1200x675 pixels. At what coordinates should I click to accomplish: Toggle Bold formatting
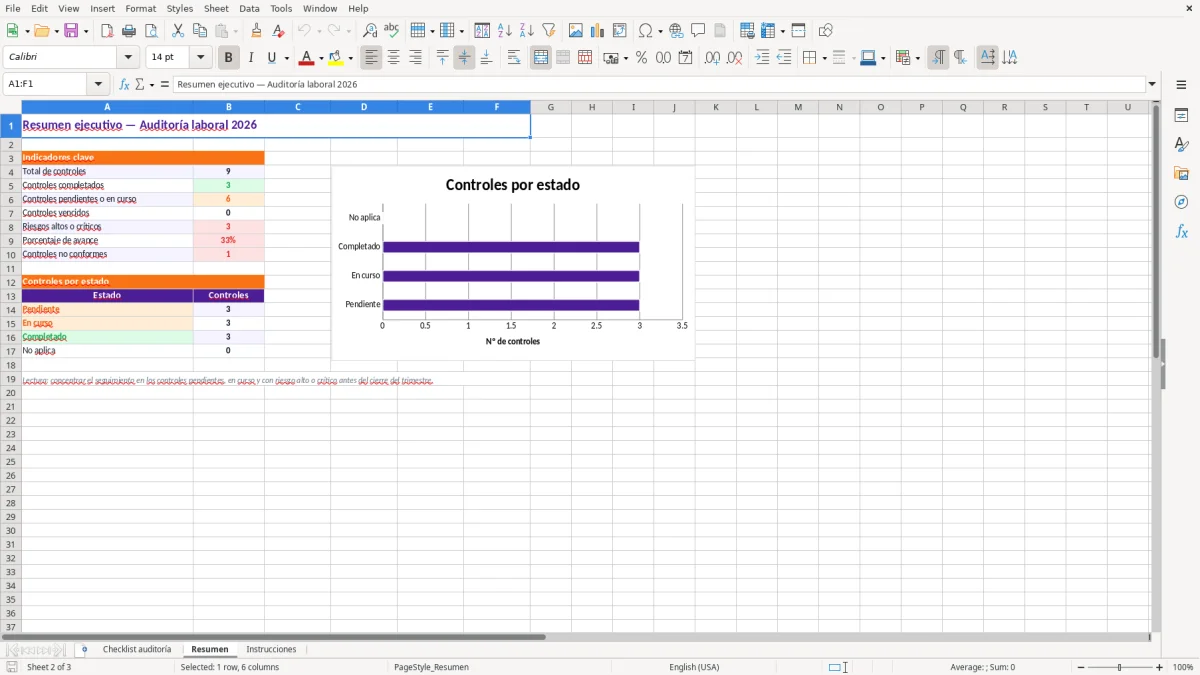[x=228, y=58]
